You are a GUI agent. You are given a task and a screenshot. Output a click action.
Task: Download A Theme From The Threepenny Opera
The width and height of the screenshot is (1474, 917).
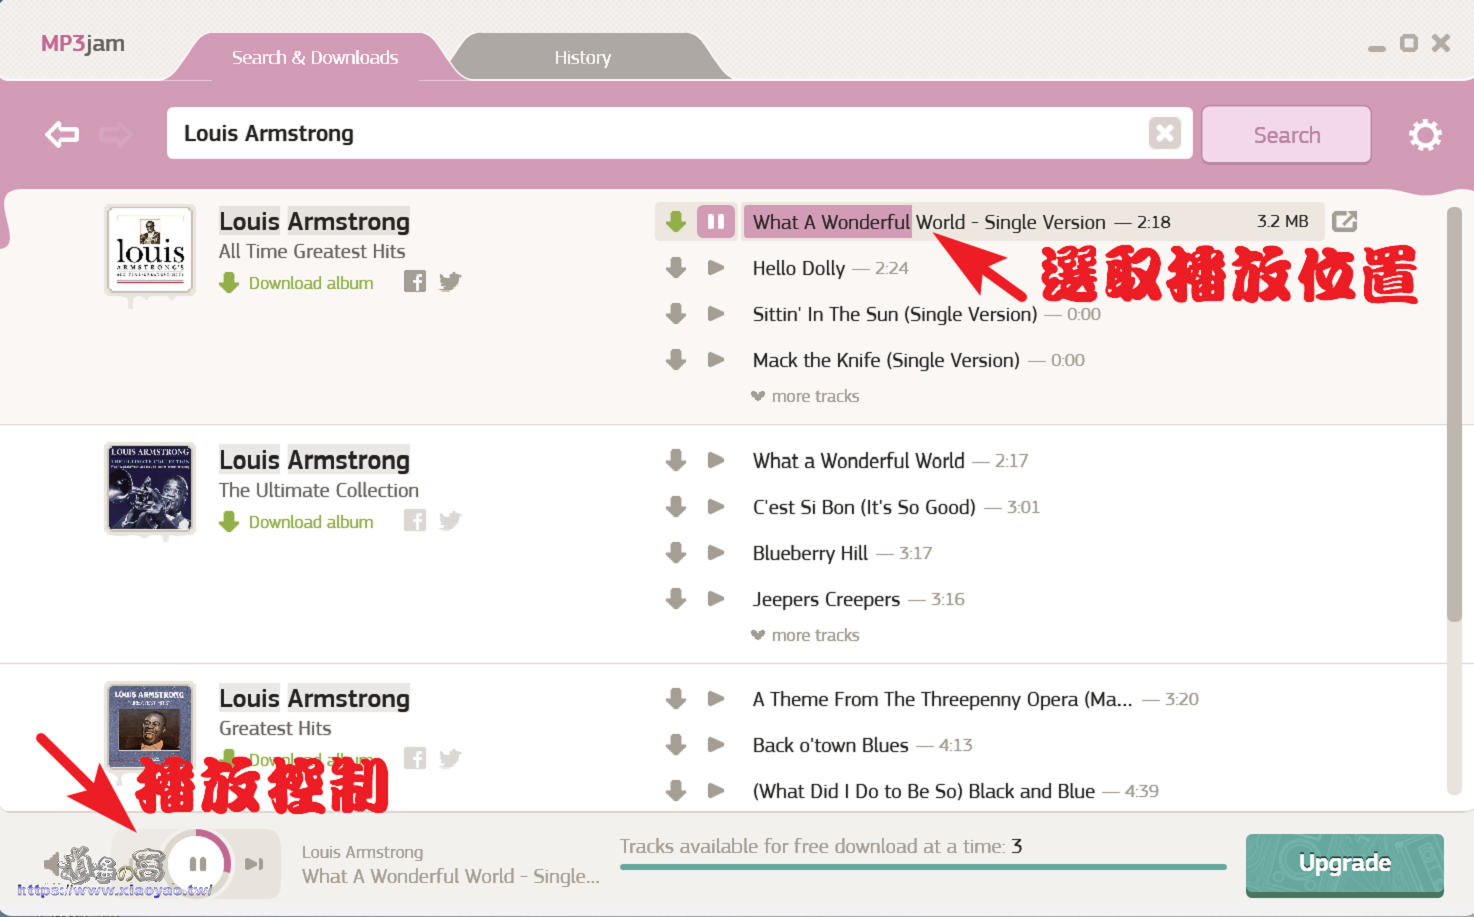[x=676, y=699]
